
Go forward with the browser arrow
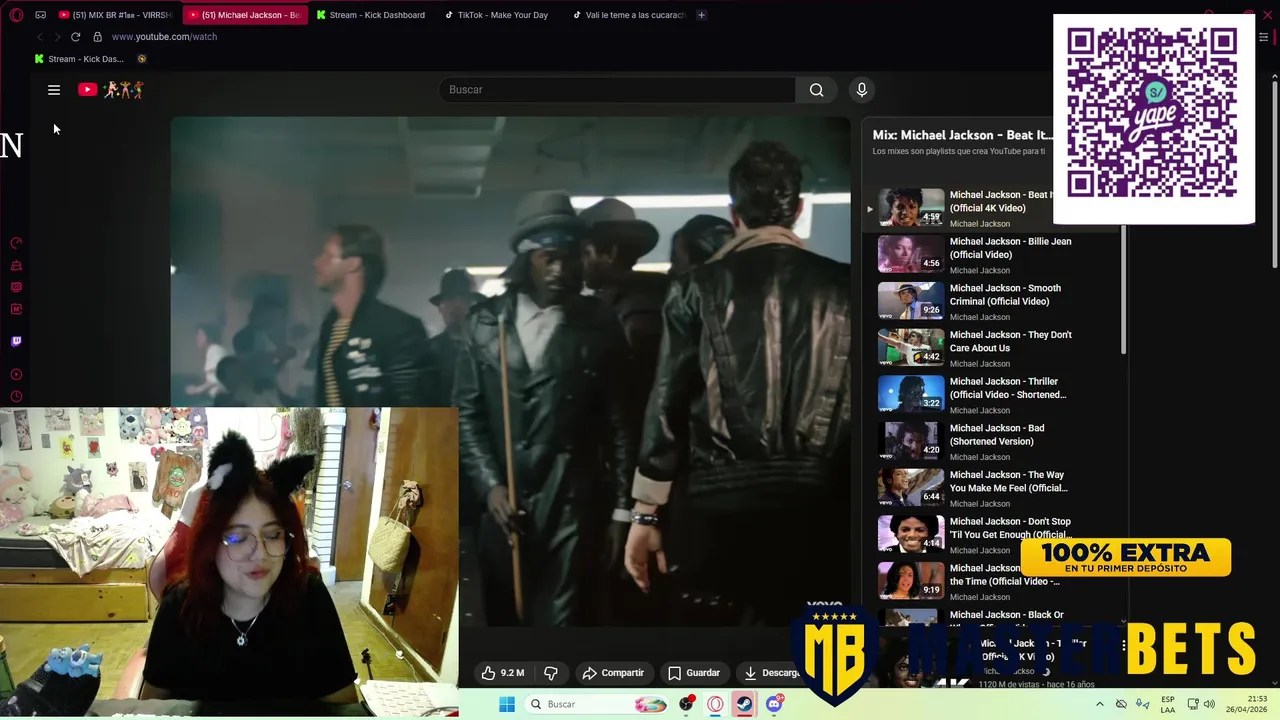57,37
